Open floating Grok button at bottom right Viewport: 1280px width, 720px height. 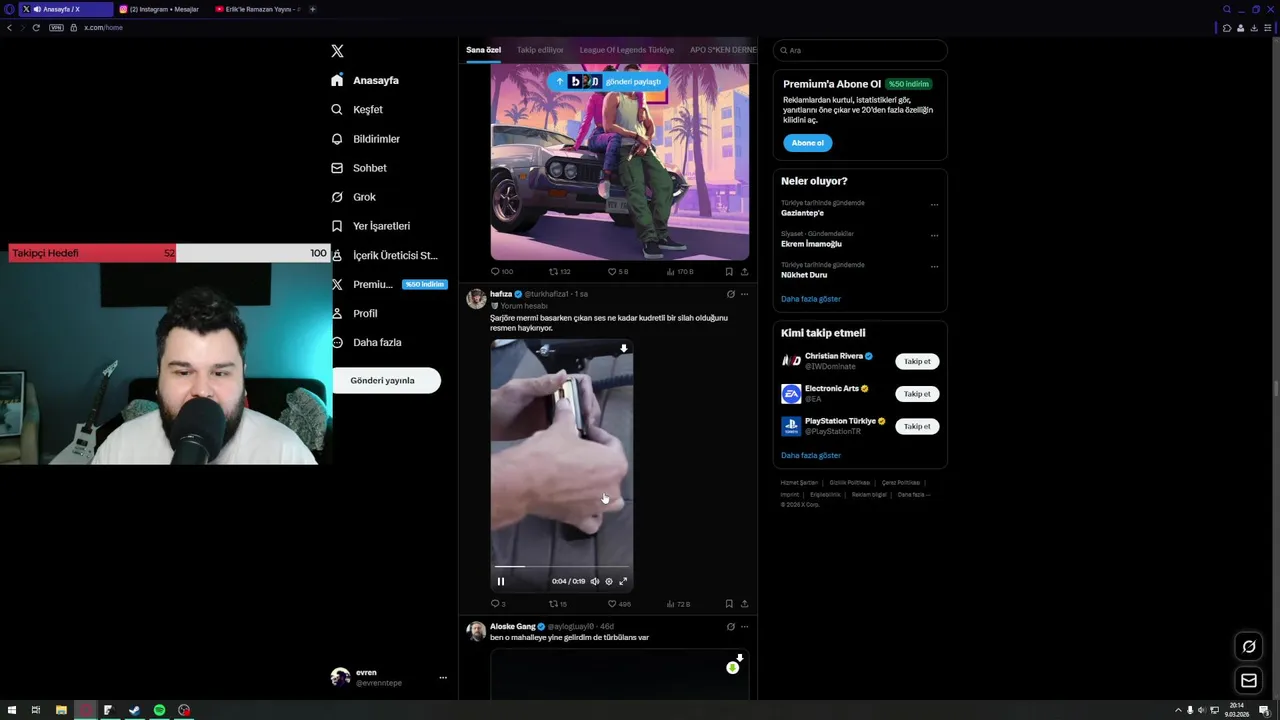pyautogui.click(x=1248, y=646)
